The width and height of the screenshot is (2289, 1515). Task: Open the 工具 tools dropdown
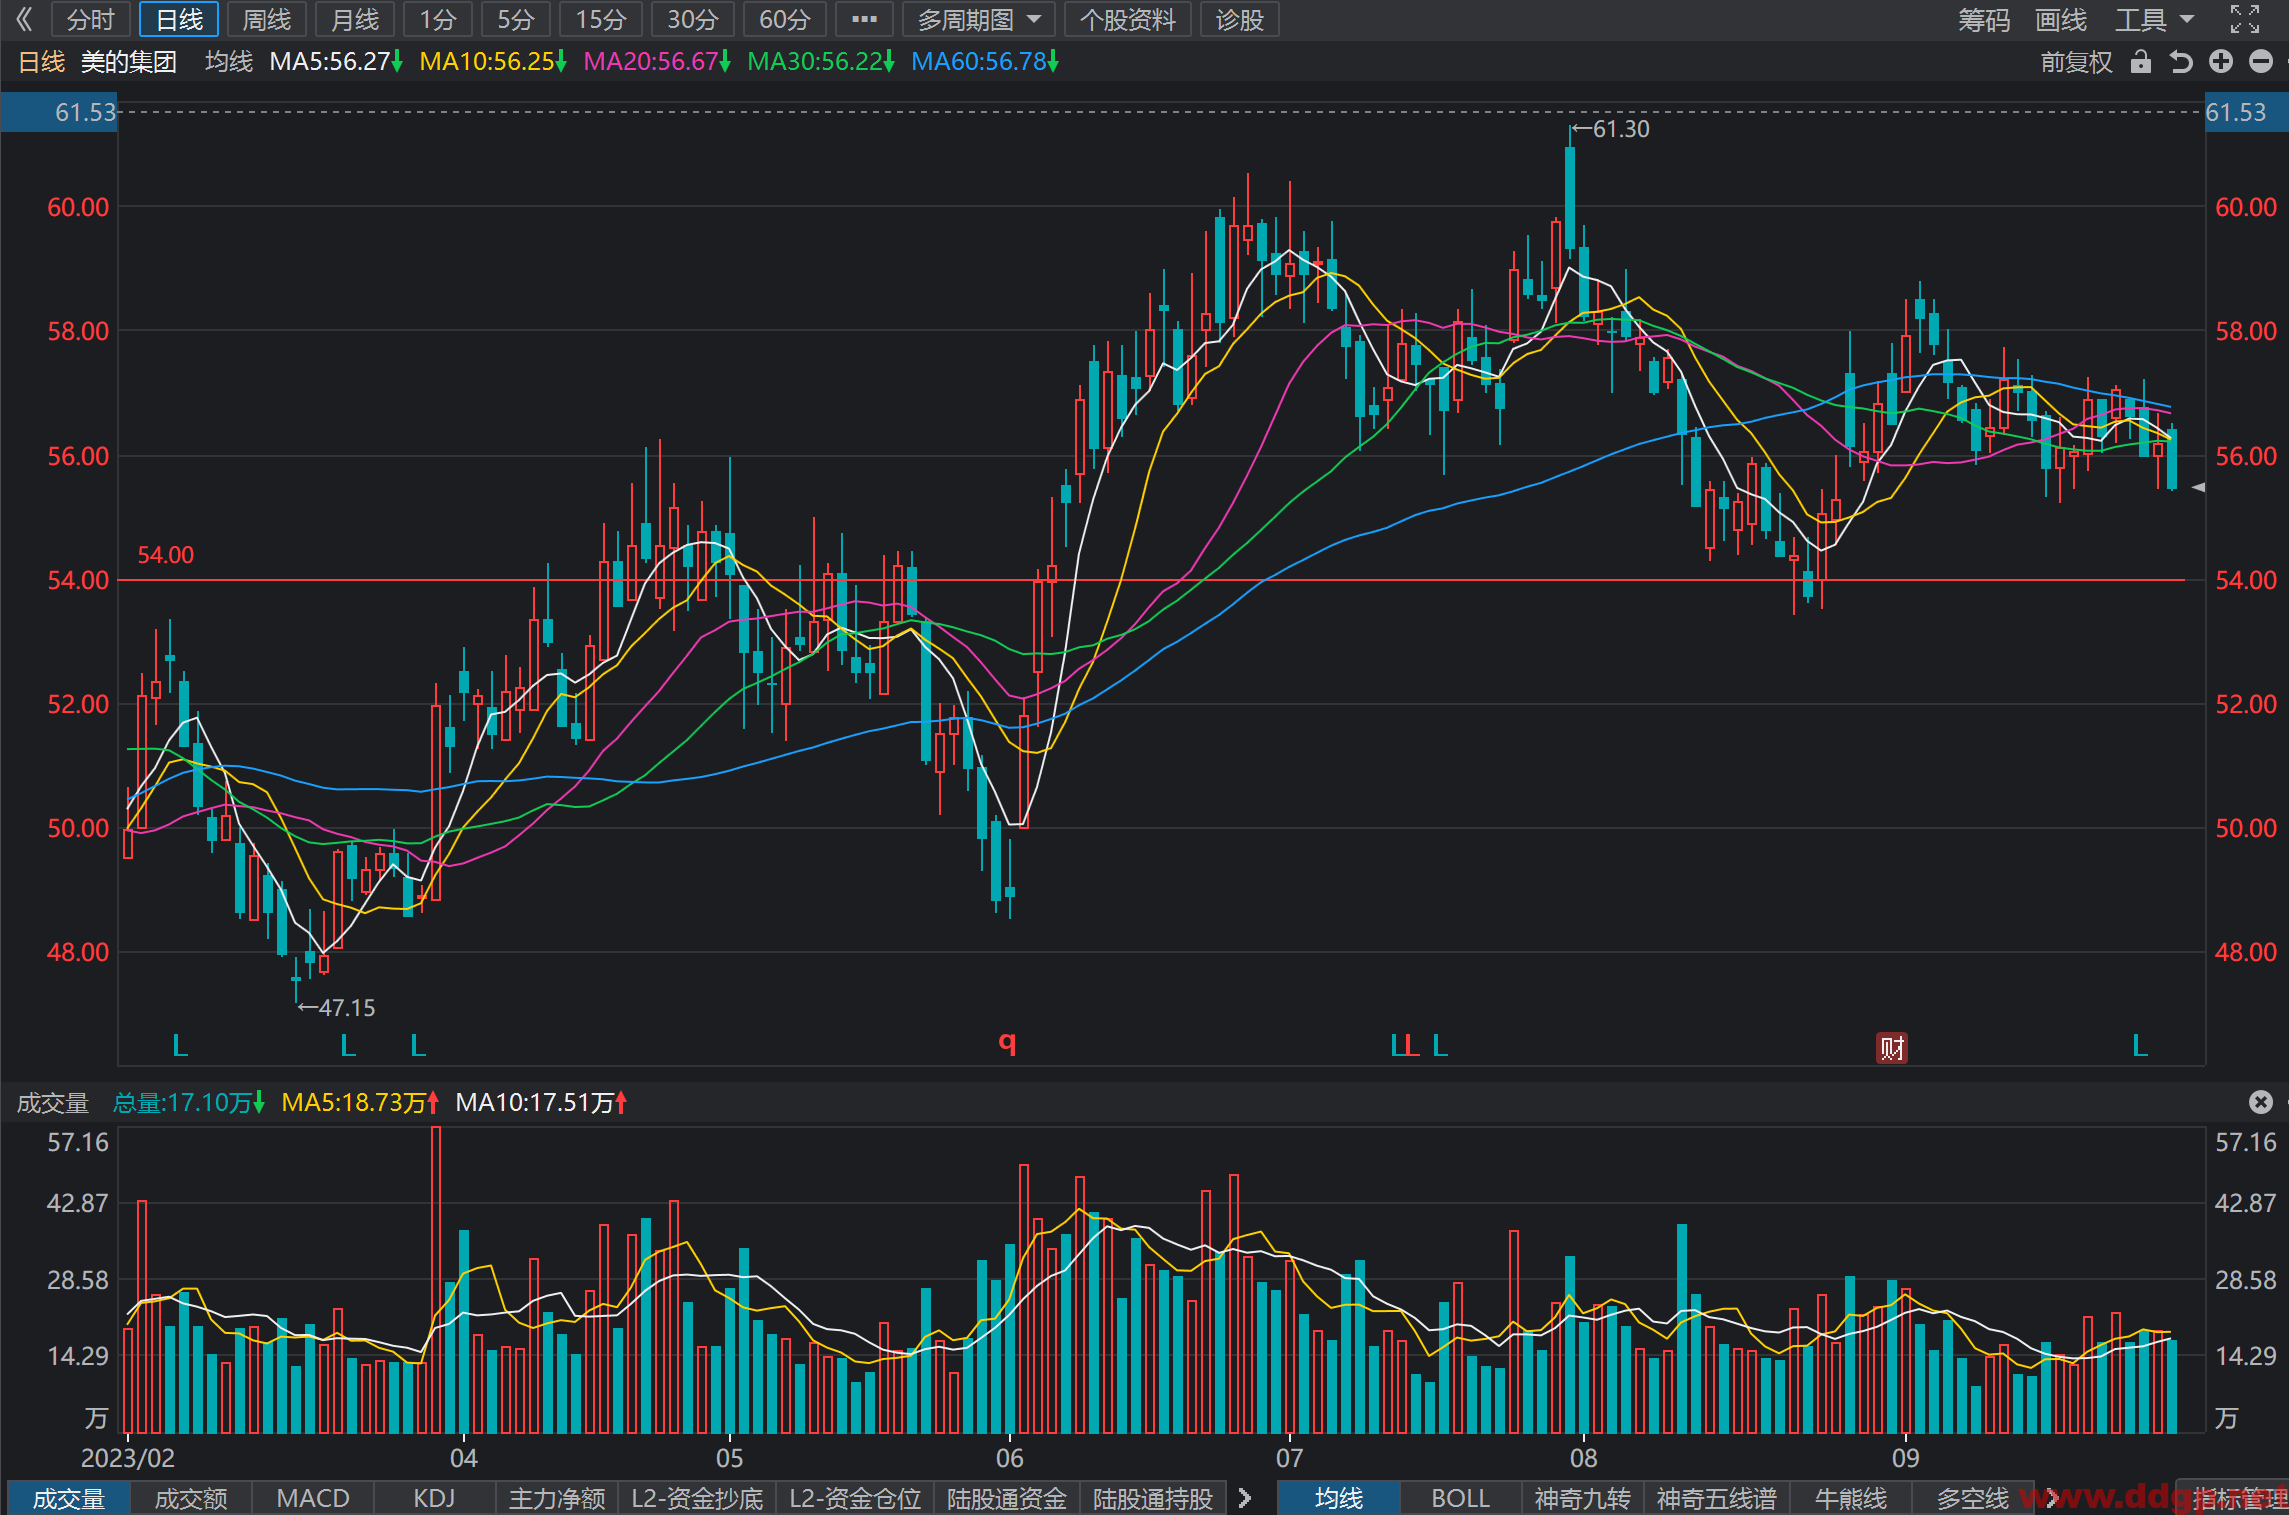(2154, 19)
